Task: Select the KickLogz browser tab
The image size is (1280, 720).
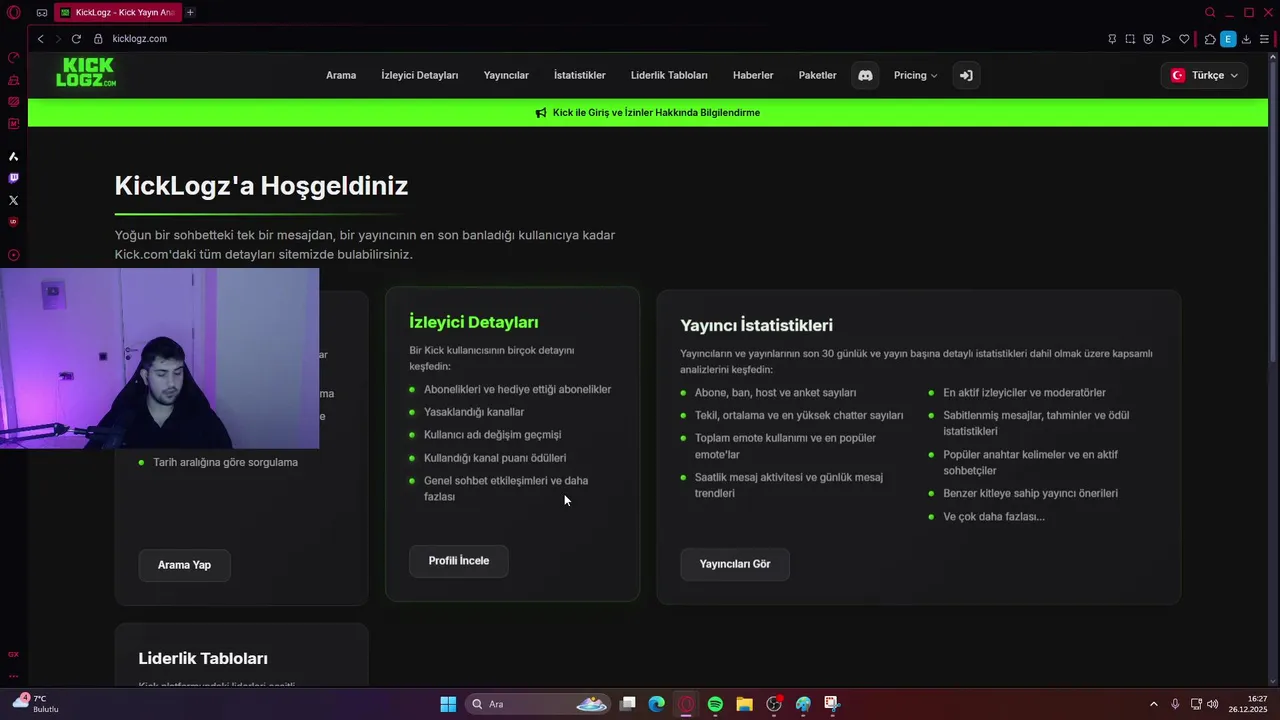Action: 118,13
